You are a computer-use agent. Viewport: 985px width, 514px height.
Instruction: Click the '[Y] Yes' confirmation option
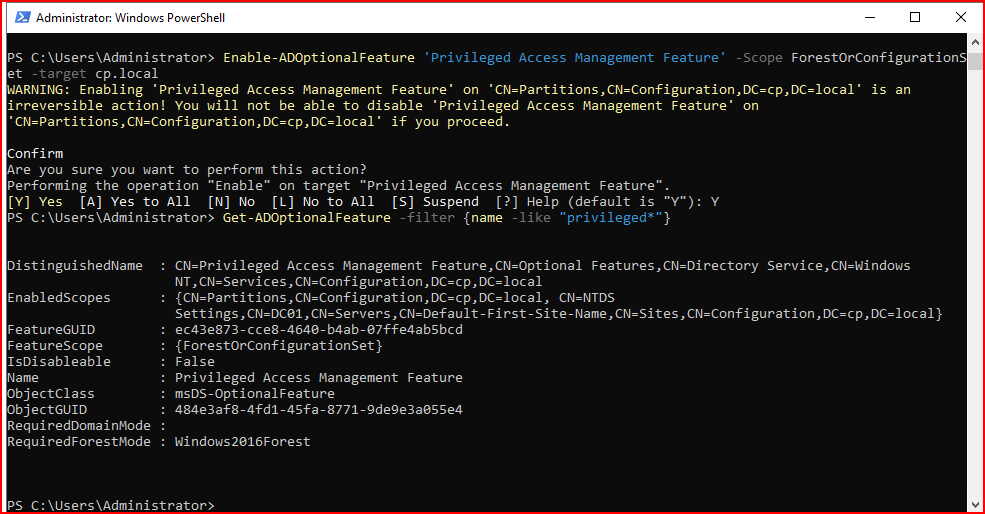pyautogui.click(x=35, y=202)
